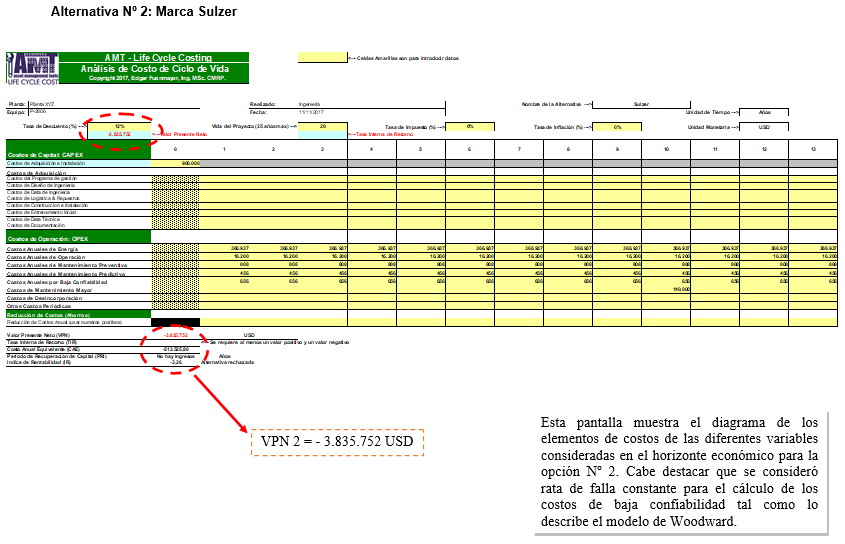Click the Costos de Operación: OPEX header

point(79,237)
